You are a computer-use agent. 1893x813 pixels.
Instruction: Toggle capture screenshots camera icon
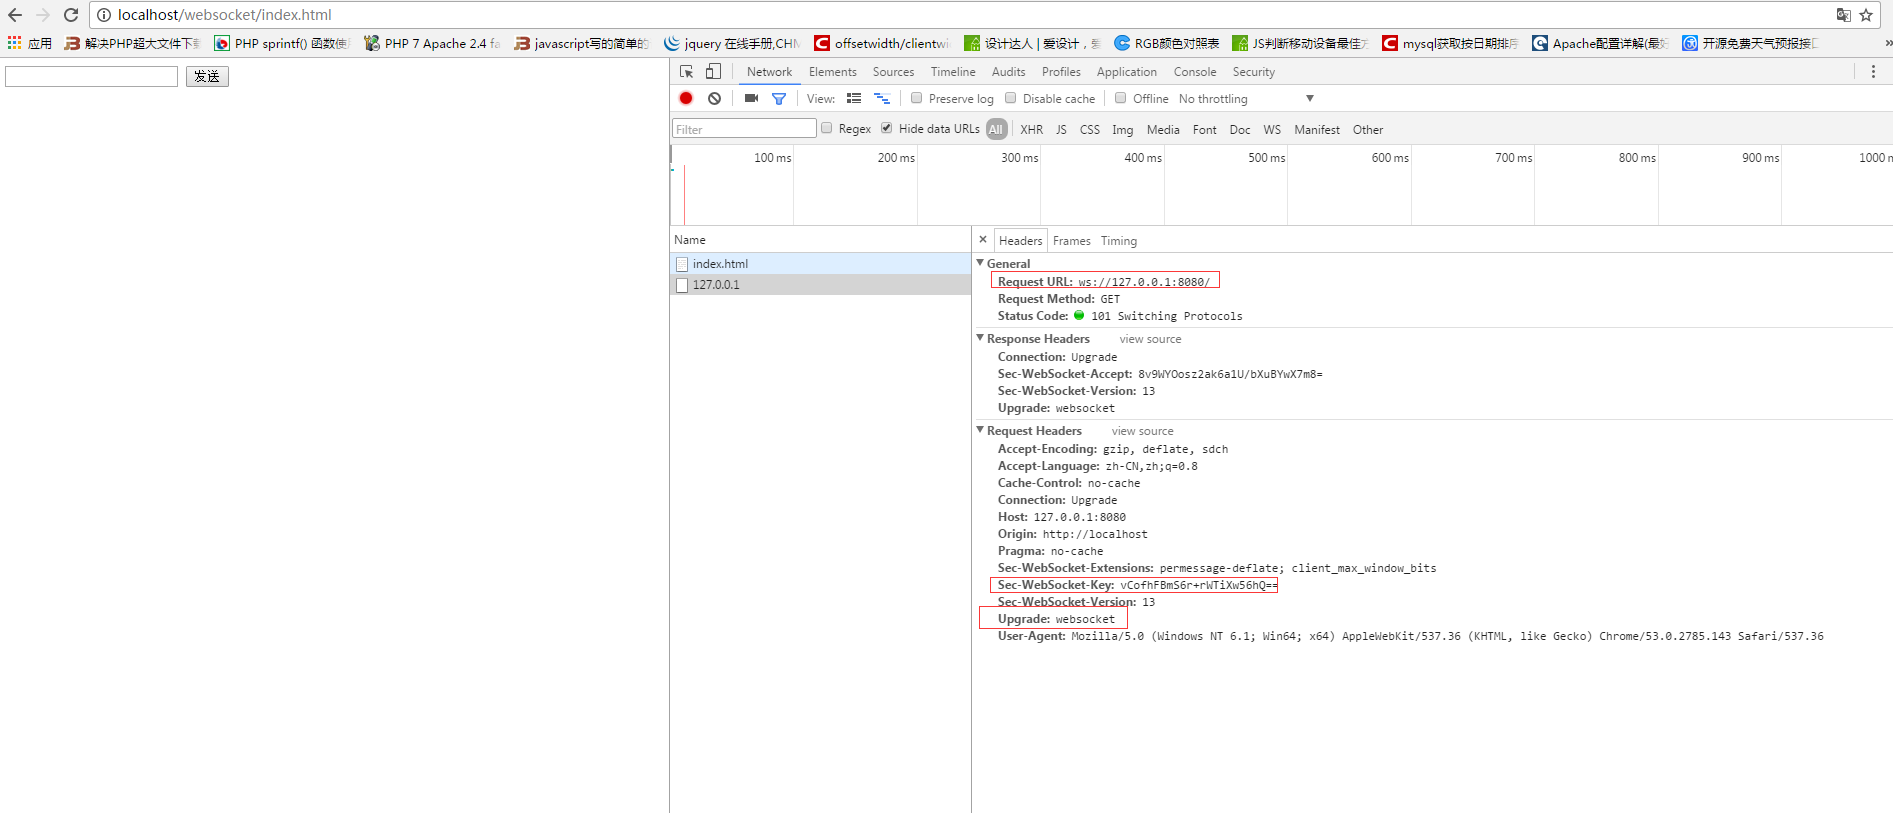point(751,98)
